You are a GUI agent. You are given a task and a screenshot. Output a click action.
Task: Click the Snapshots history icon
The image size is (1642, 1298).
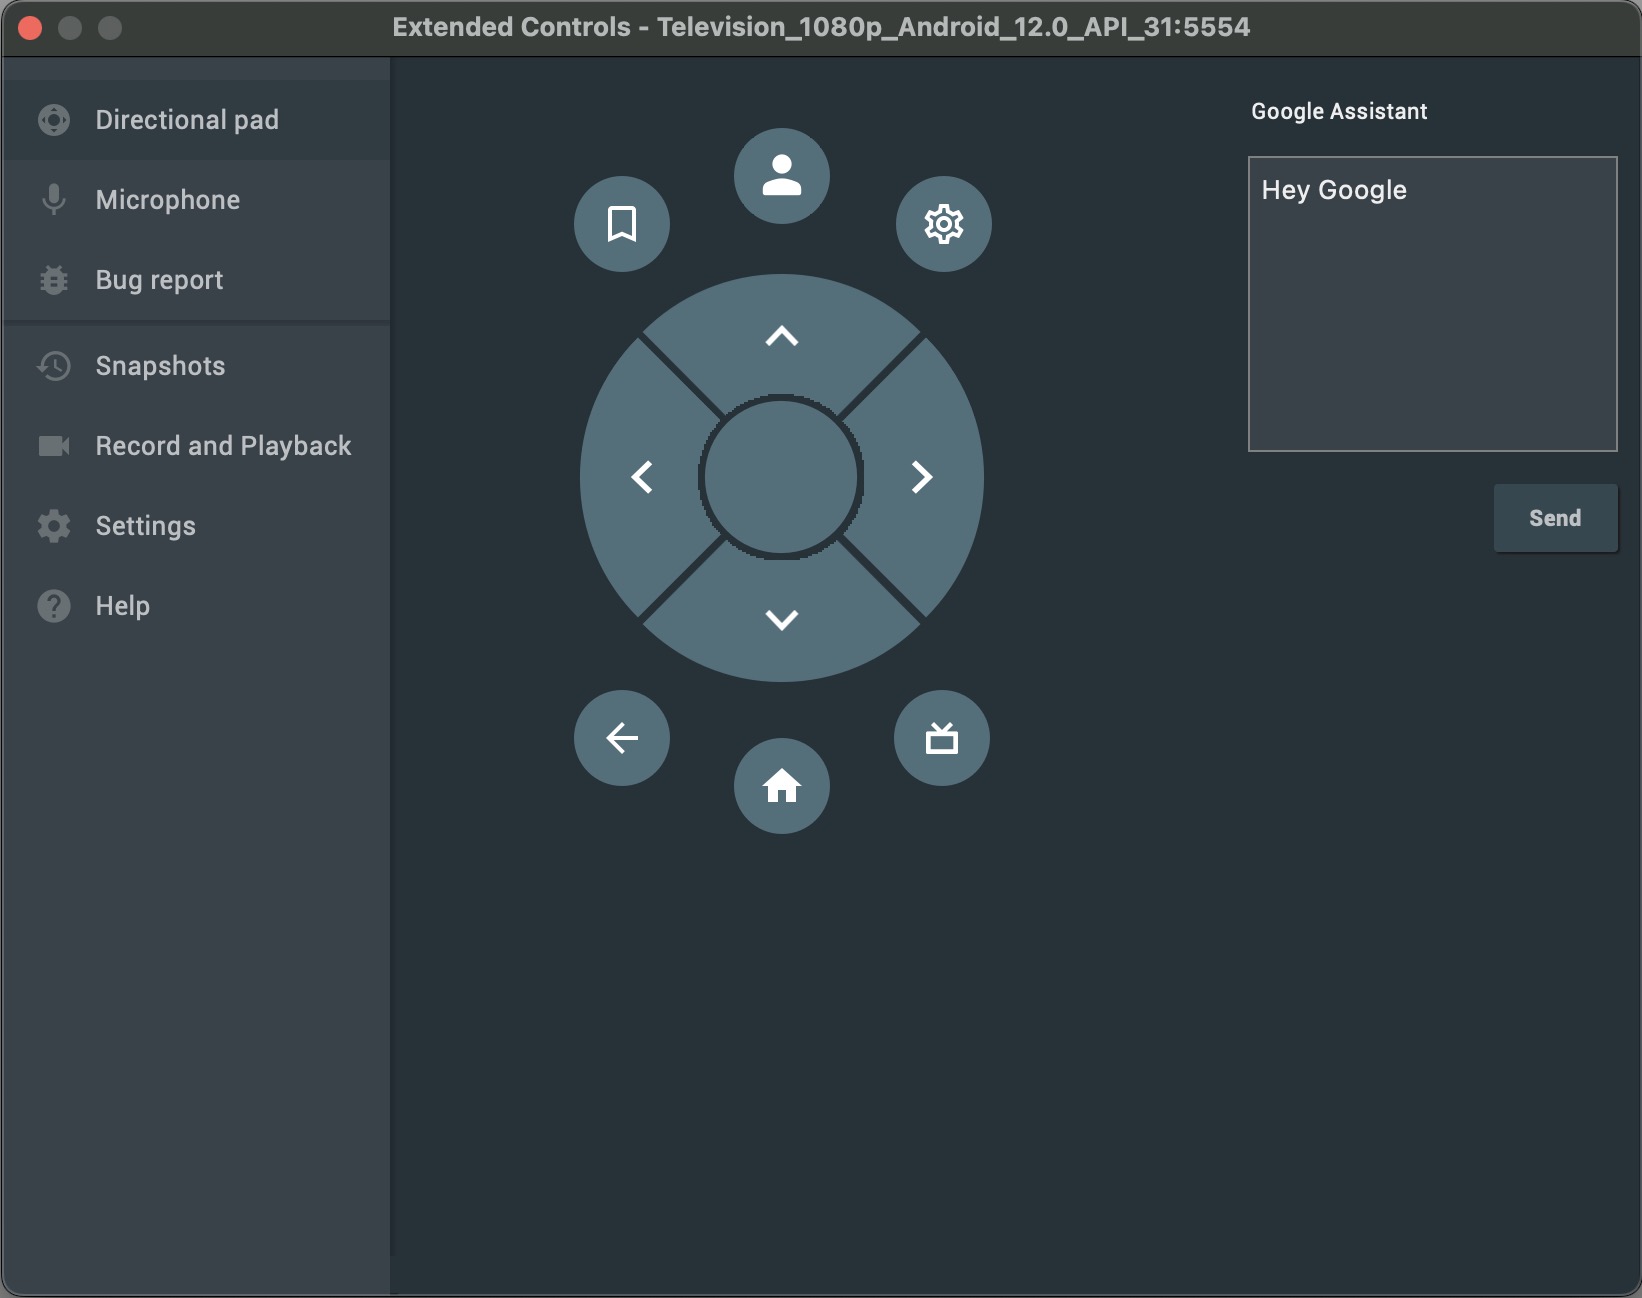(54, 366)
